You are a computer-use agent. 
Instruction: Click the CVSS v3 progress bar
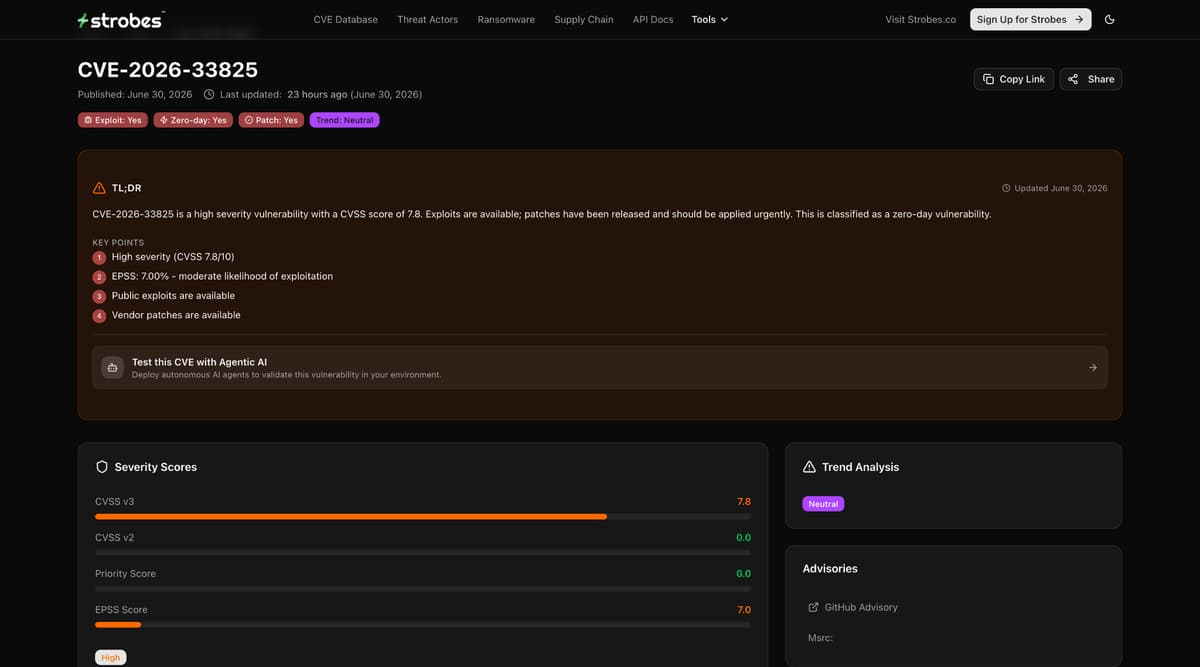[423, 517]
